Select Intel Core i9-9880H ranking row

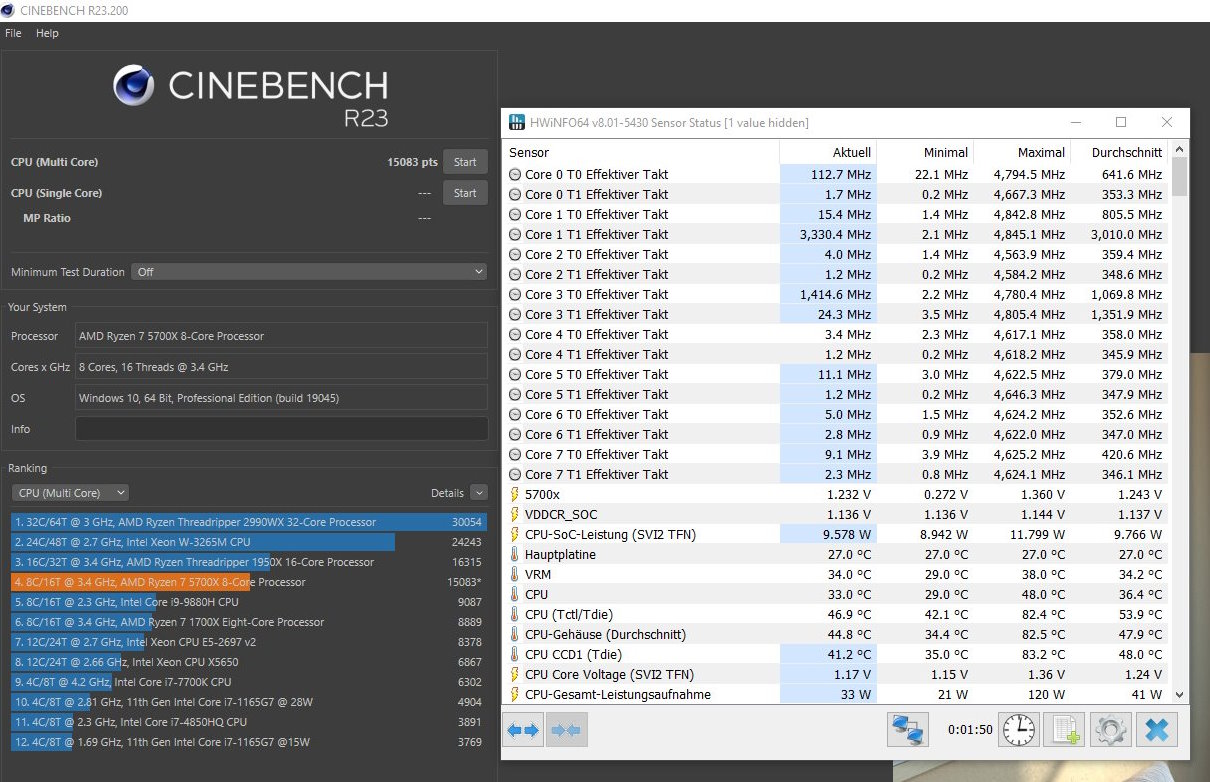point(249,602)
